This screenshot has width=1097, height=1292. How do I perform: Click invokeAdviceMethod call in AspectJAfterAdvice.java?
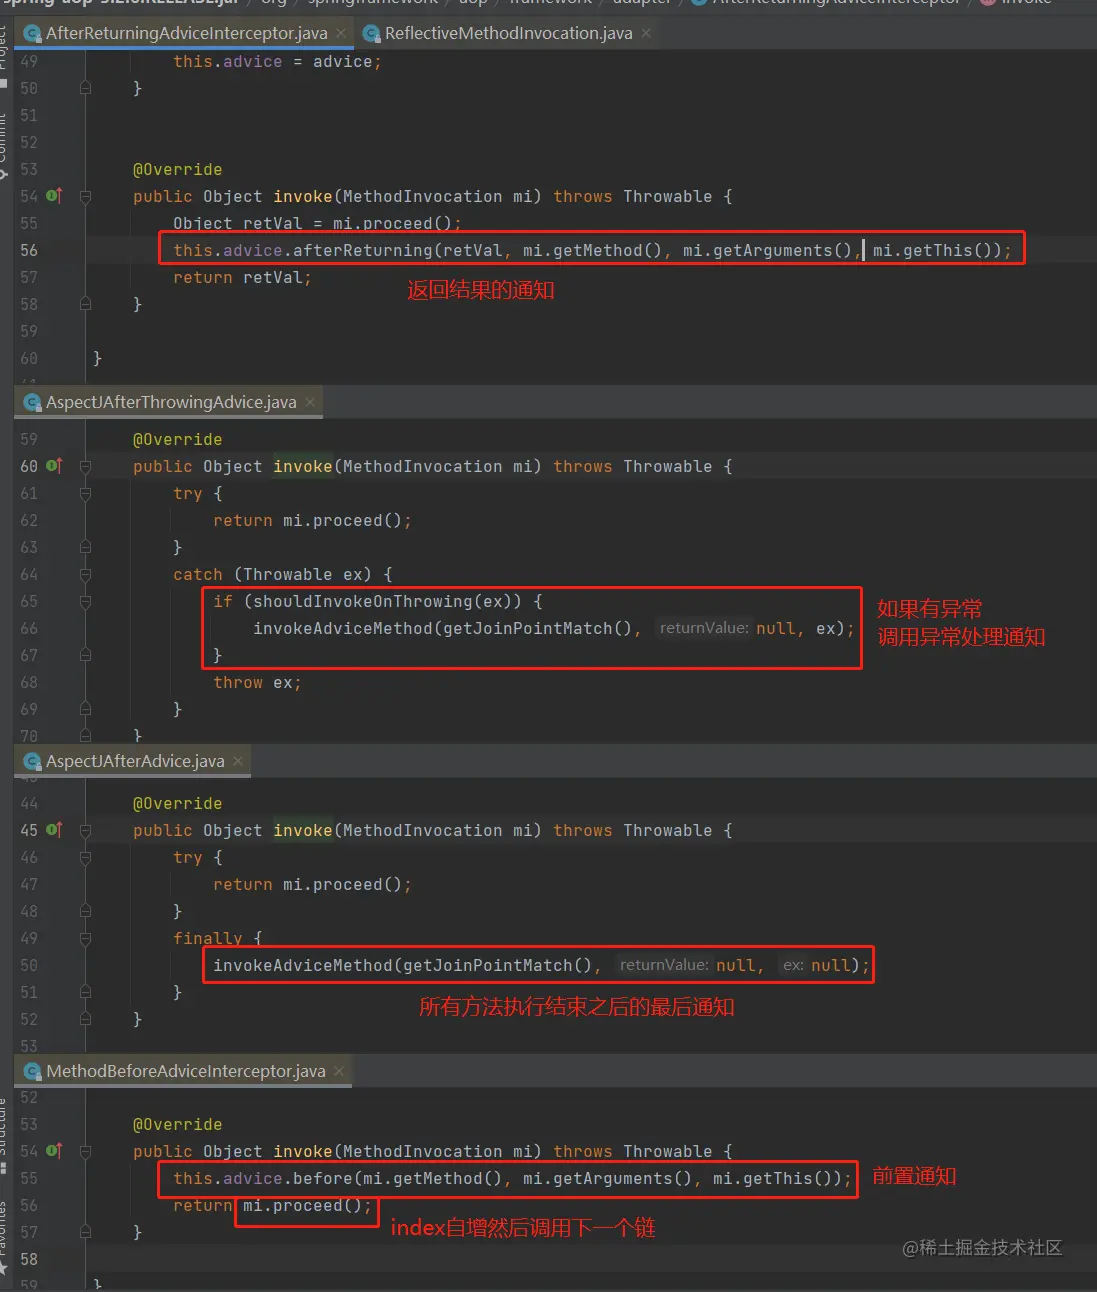coord(541,965)
